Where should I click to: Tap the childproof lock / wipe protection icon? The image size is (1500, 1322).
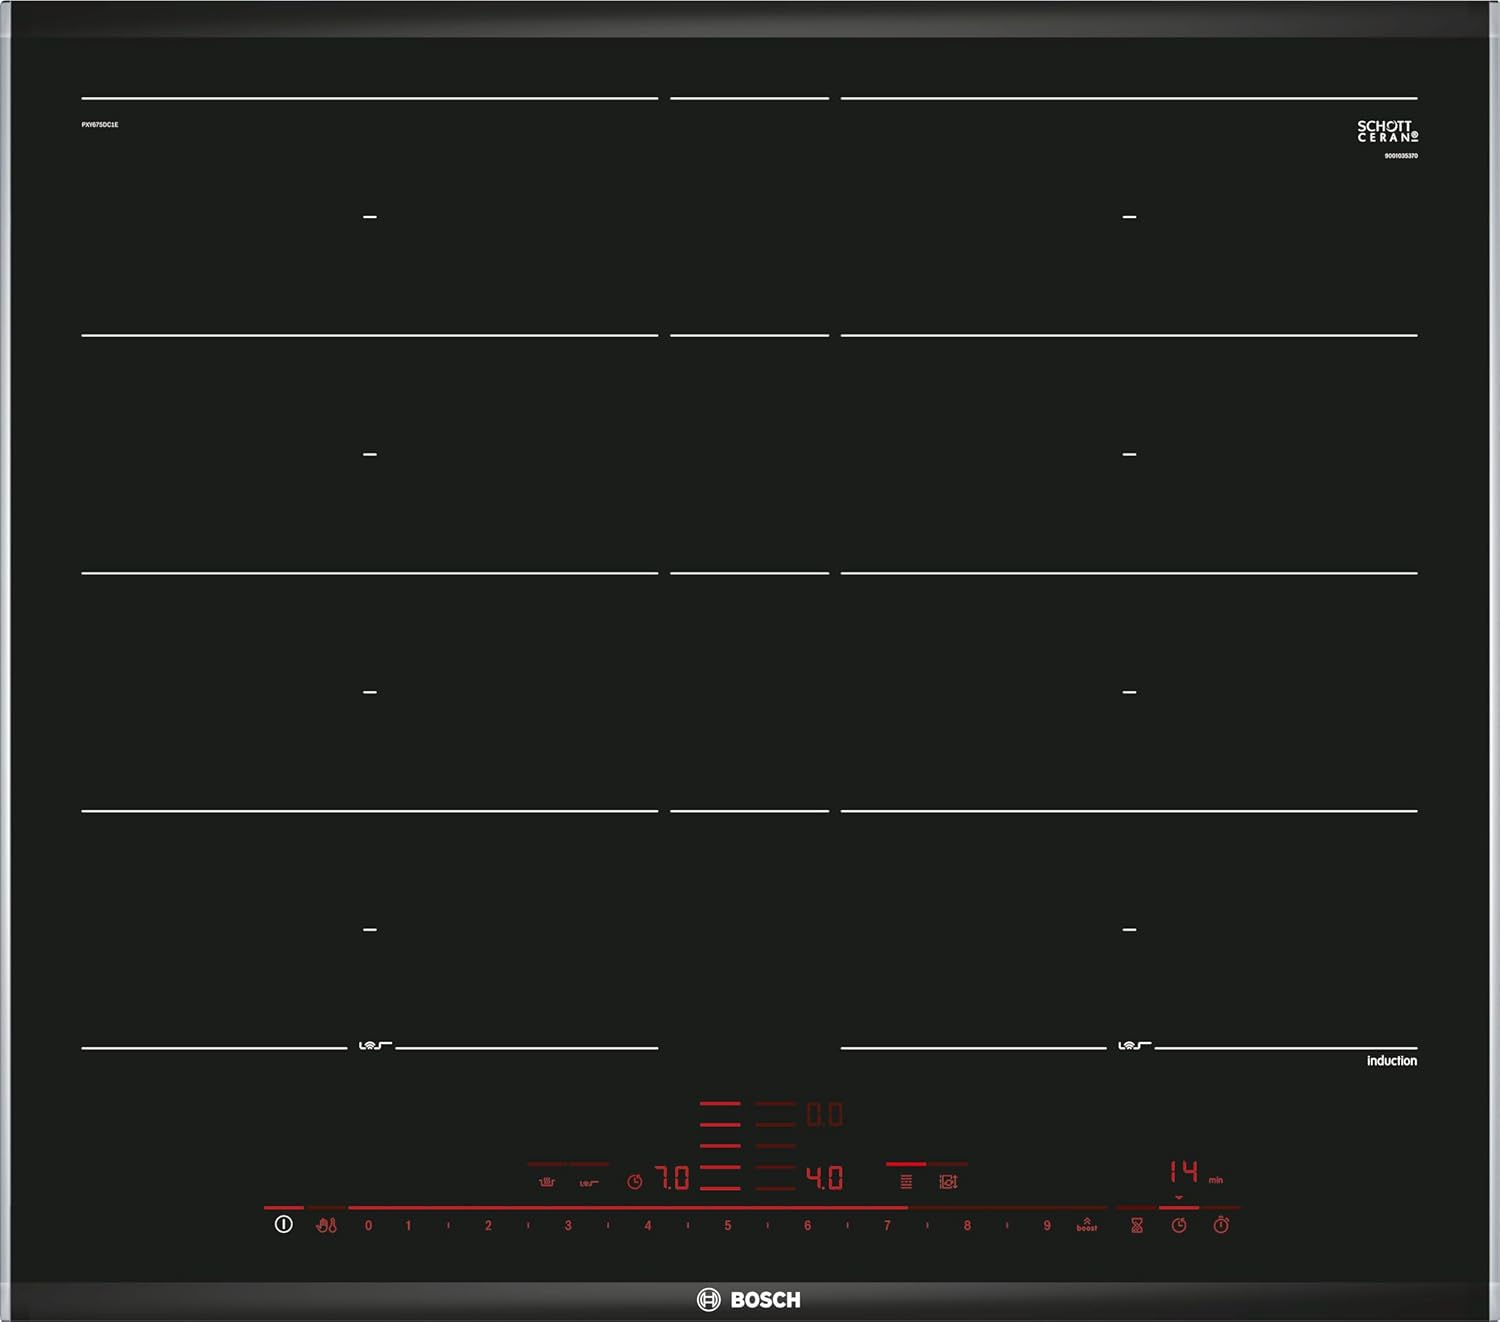(x=327, y=1225)
